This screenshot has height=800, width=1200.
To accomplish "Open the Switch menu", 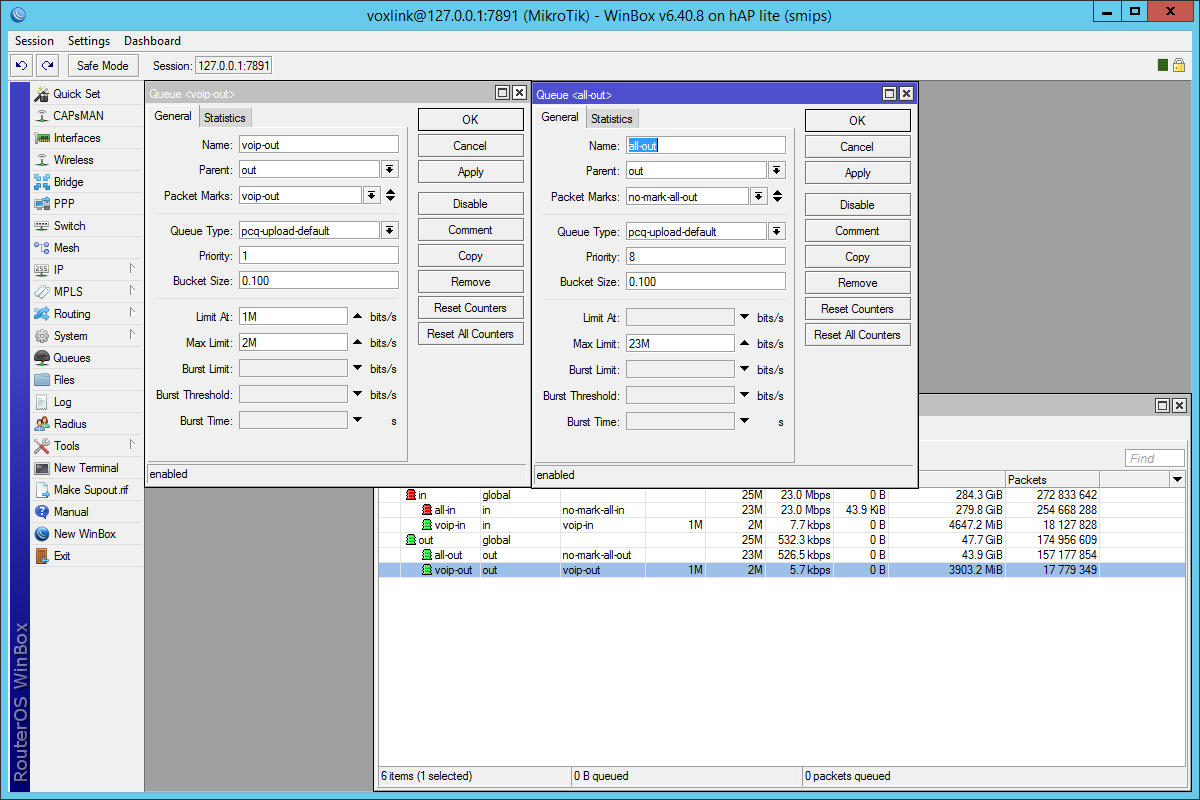I will [69, 226].
